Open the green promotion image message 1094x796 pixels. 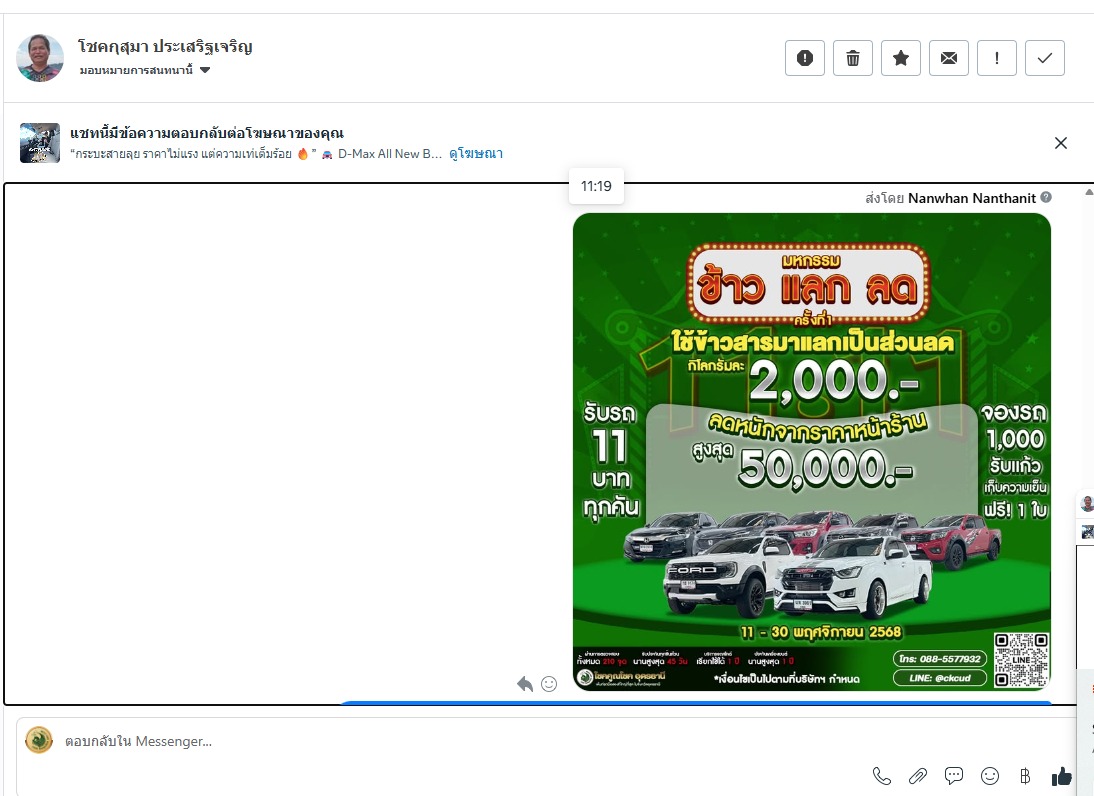[811, 452]
